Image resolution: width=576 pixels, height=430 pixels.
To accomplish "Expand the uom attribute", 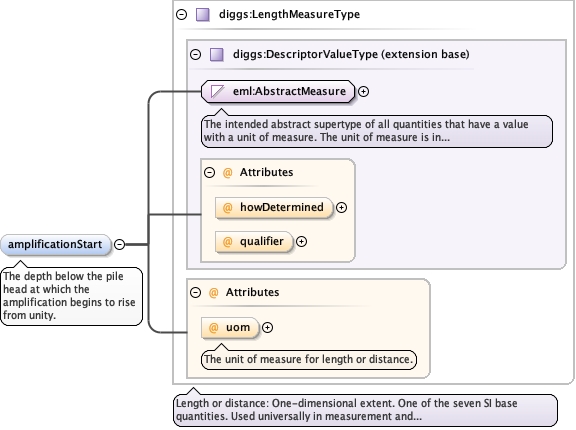I will 267,327.
